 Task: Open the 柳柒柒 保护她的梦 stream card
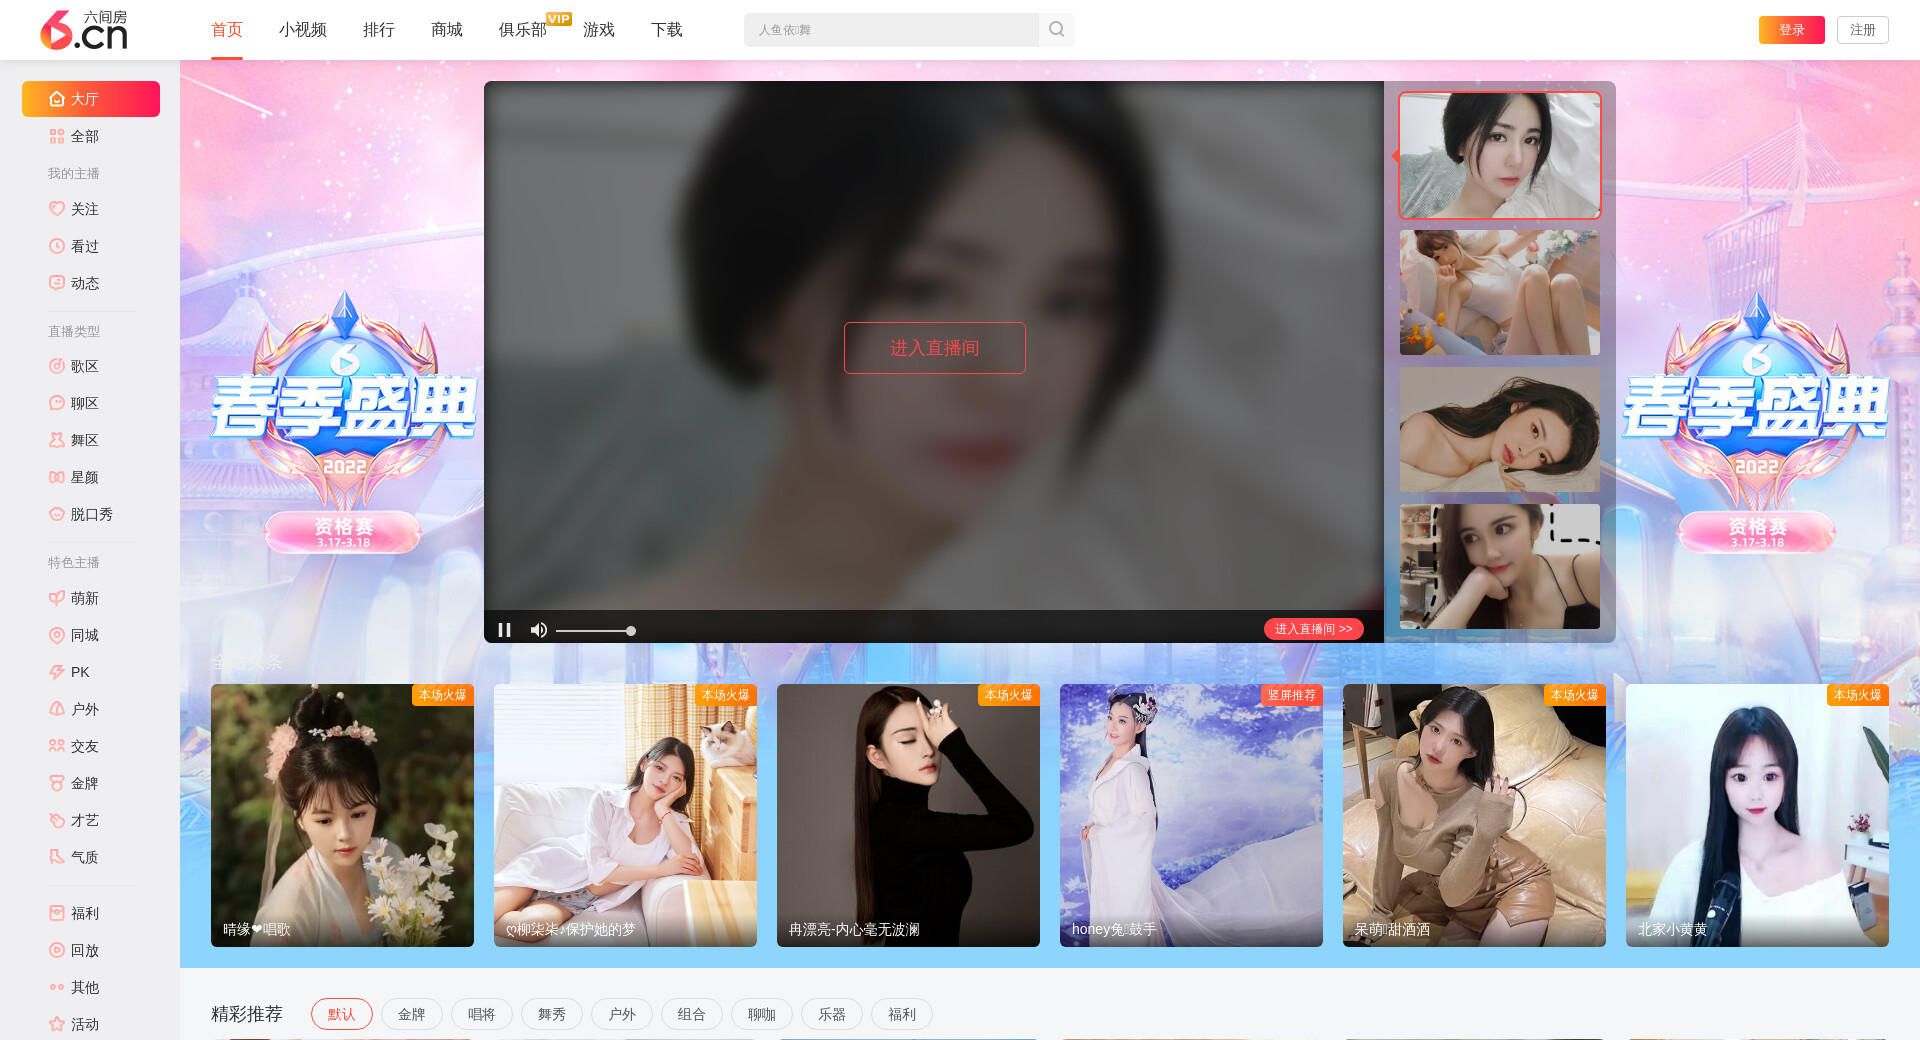pyautogui.click(x=625, y=815)
